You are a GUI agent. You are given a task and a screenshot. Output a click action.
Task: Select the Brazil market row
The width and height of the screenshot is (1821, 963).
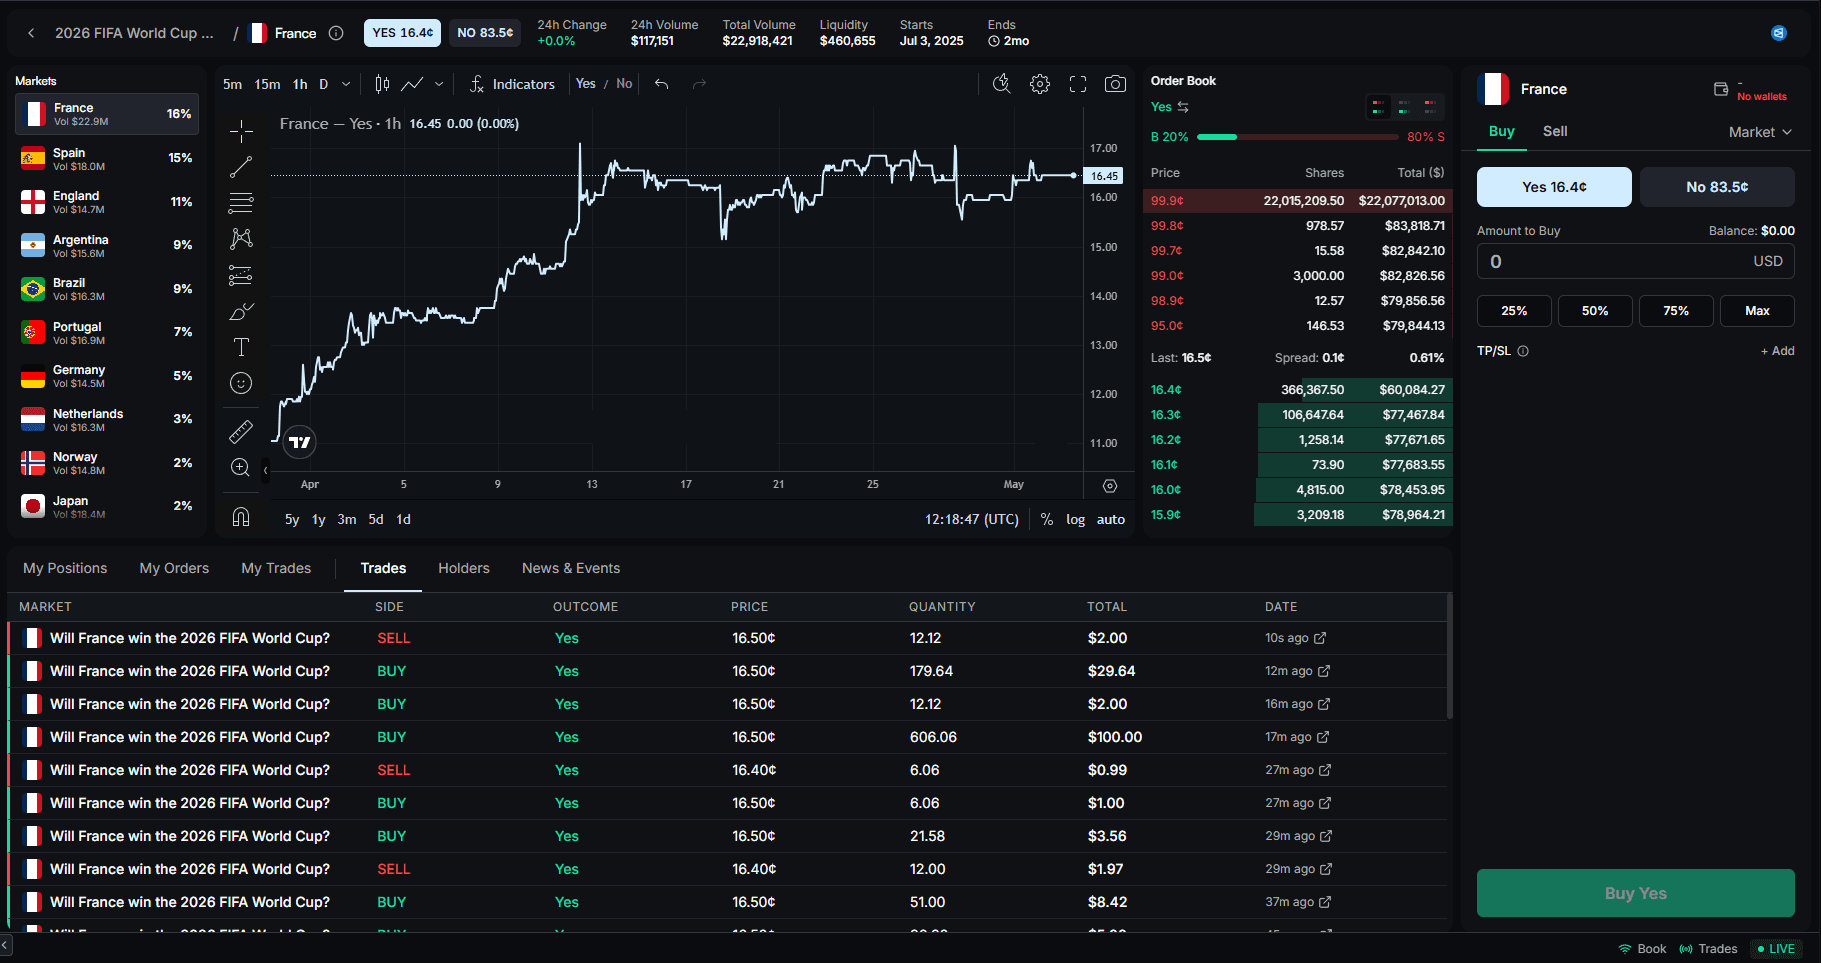[x=107, y=289]
